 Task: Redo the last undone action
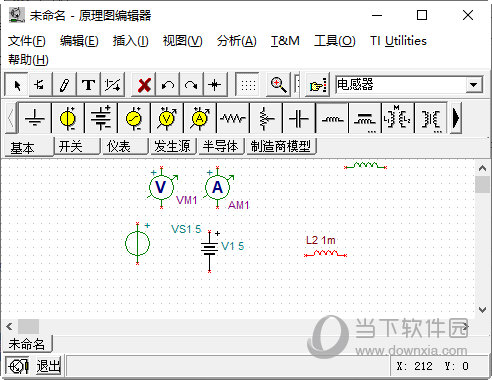pos(191,85)
